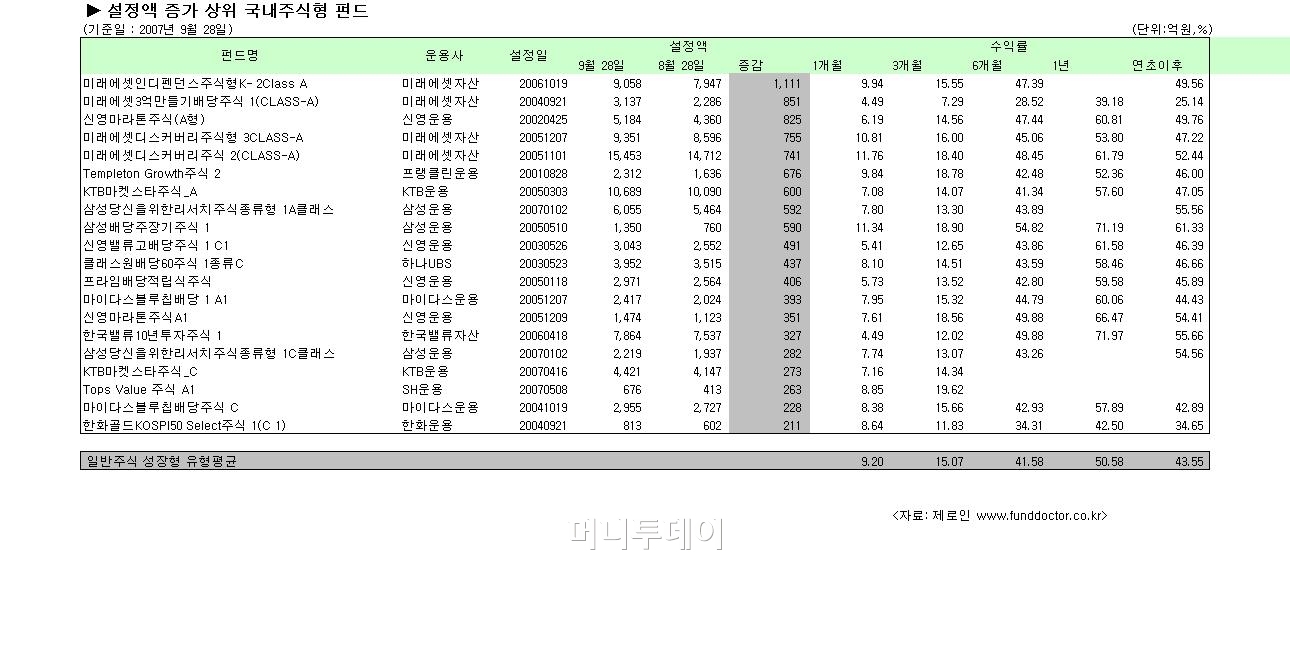Click 연초이후 return '34.65'
The width and height of the screenshot is (1290, 648).
1189,426
